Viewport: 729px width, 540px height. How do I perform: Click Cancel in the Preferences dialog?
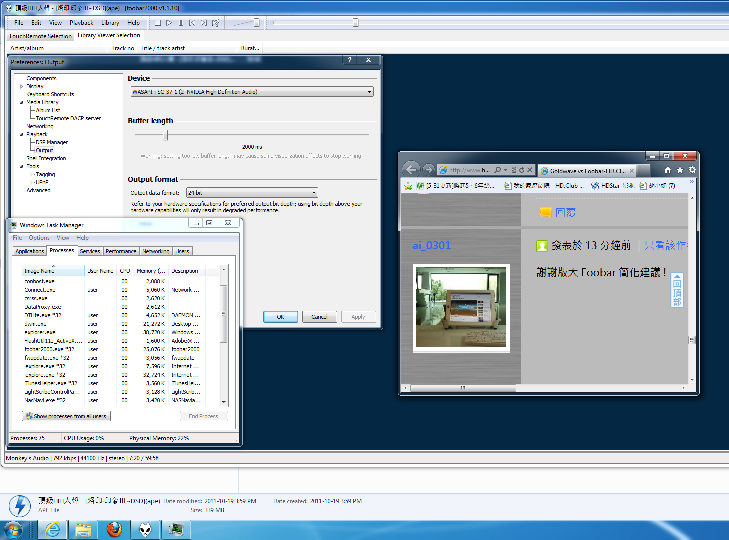point(319,317)
